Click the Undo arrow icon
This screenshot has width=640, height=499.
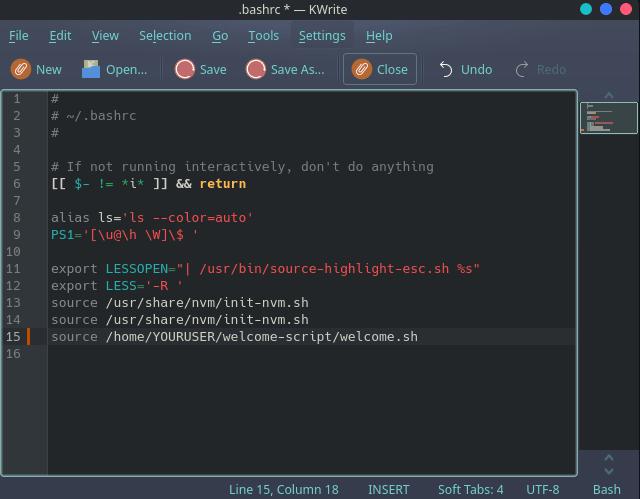(x=446, y=69)
